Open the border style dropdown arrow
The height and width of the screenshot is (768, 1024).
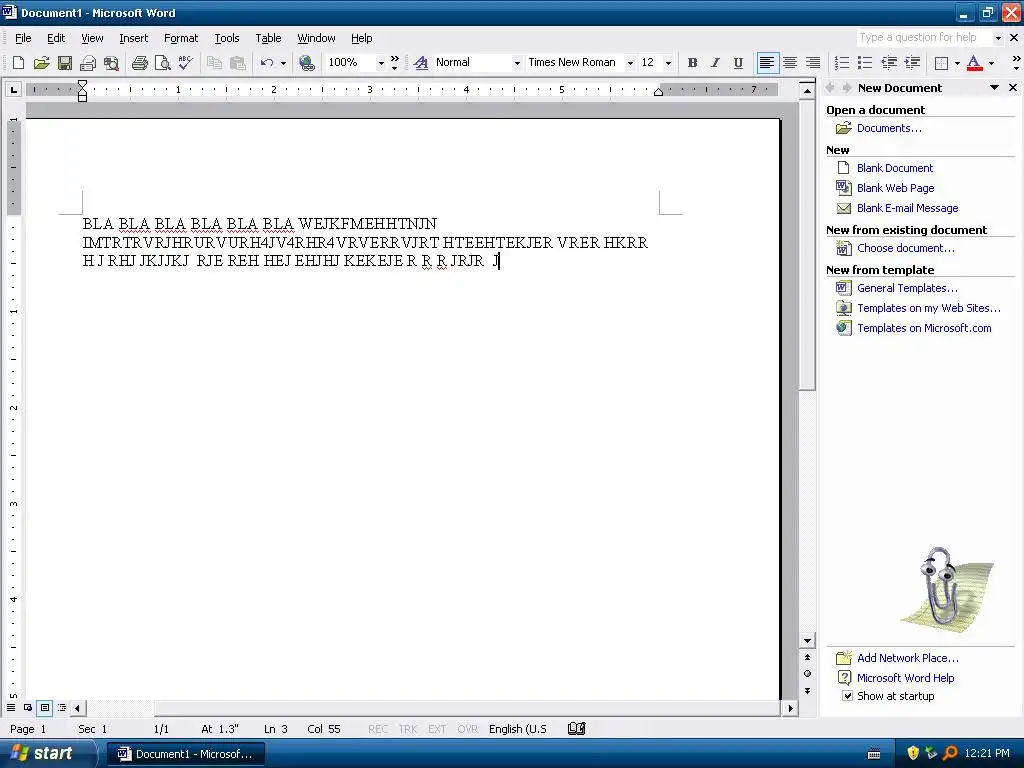[x=957, y=63]
